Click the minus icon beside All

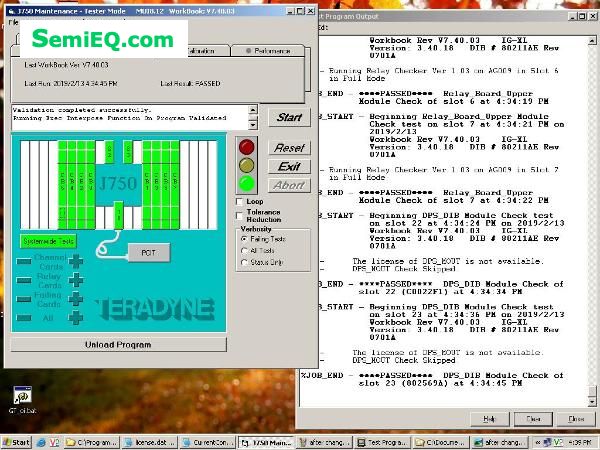pyautogui.click(x=24, y=318)
